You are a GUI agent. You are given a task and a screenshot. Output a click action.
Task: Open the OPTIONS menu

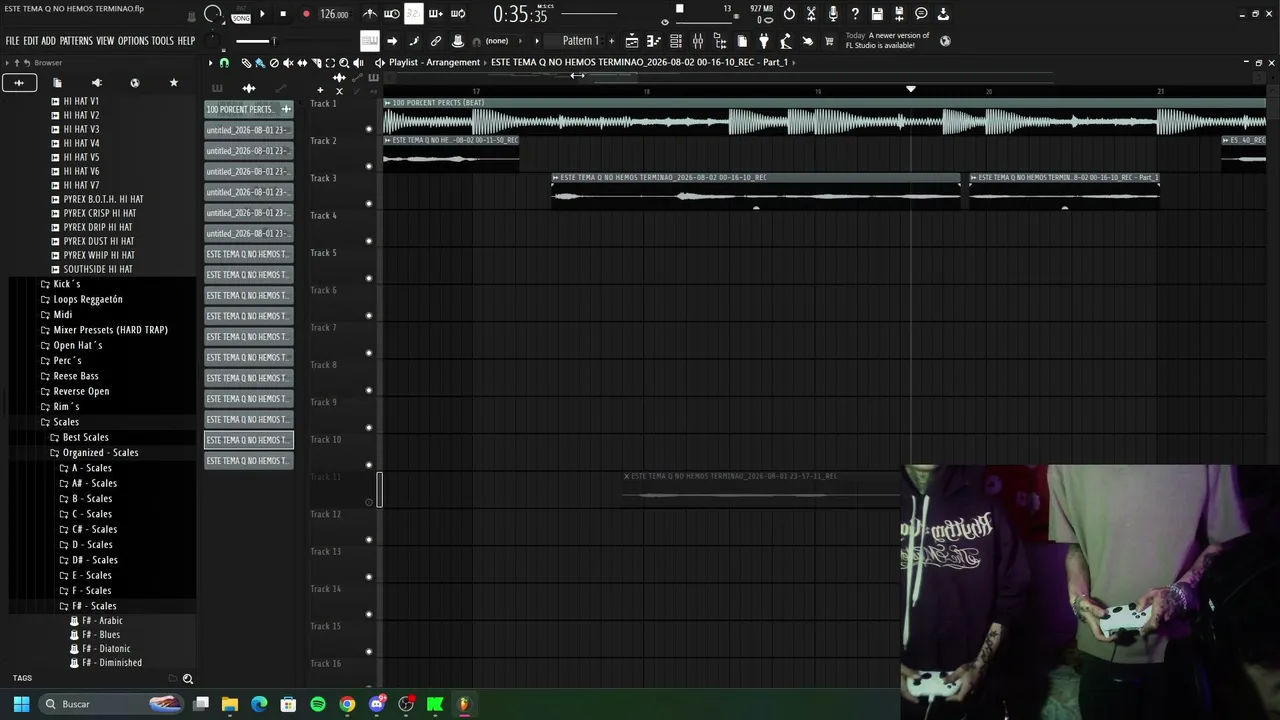[133, 41]
